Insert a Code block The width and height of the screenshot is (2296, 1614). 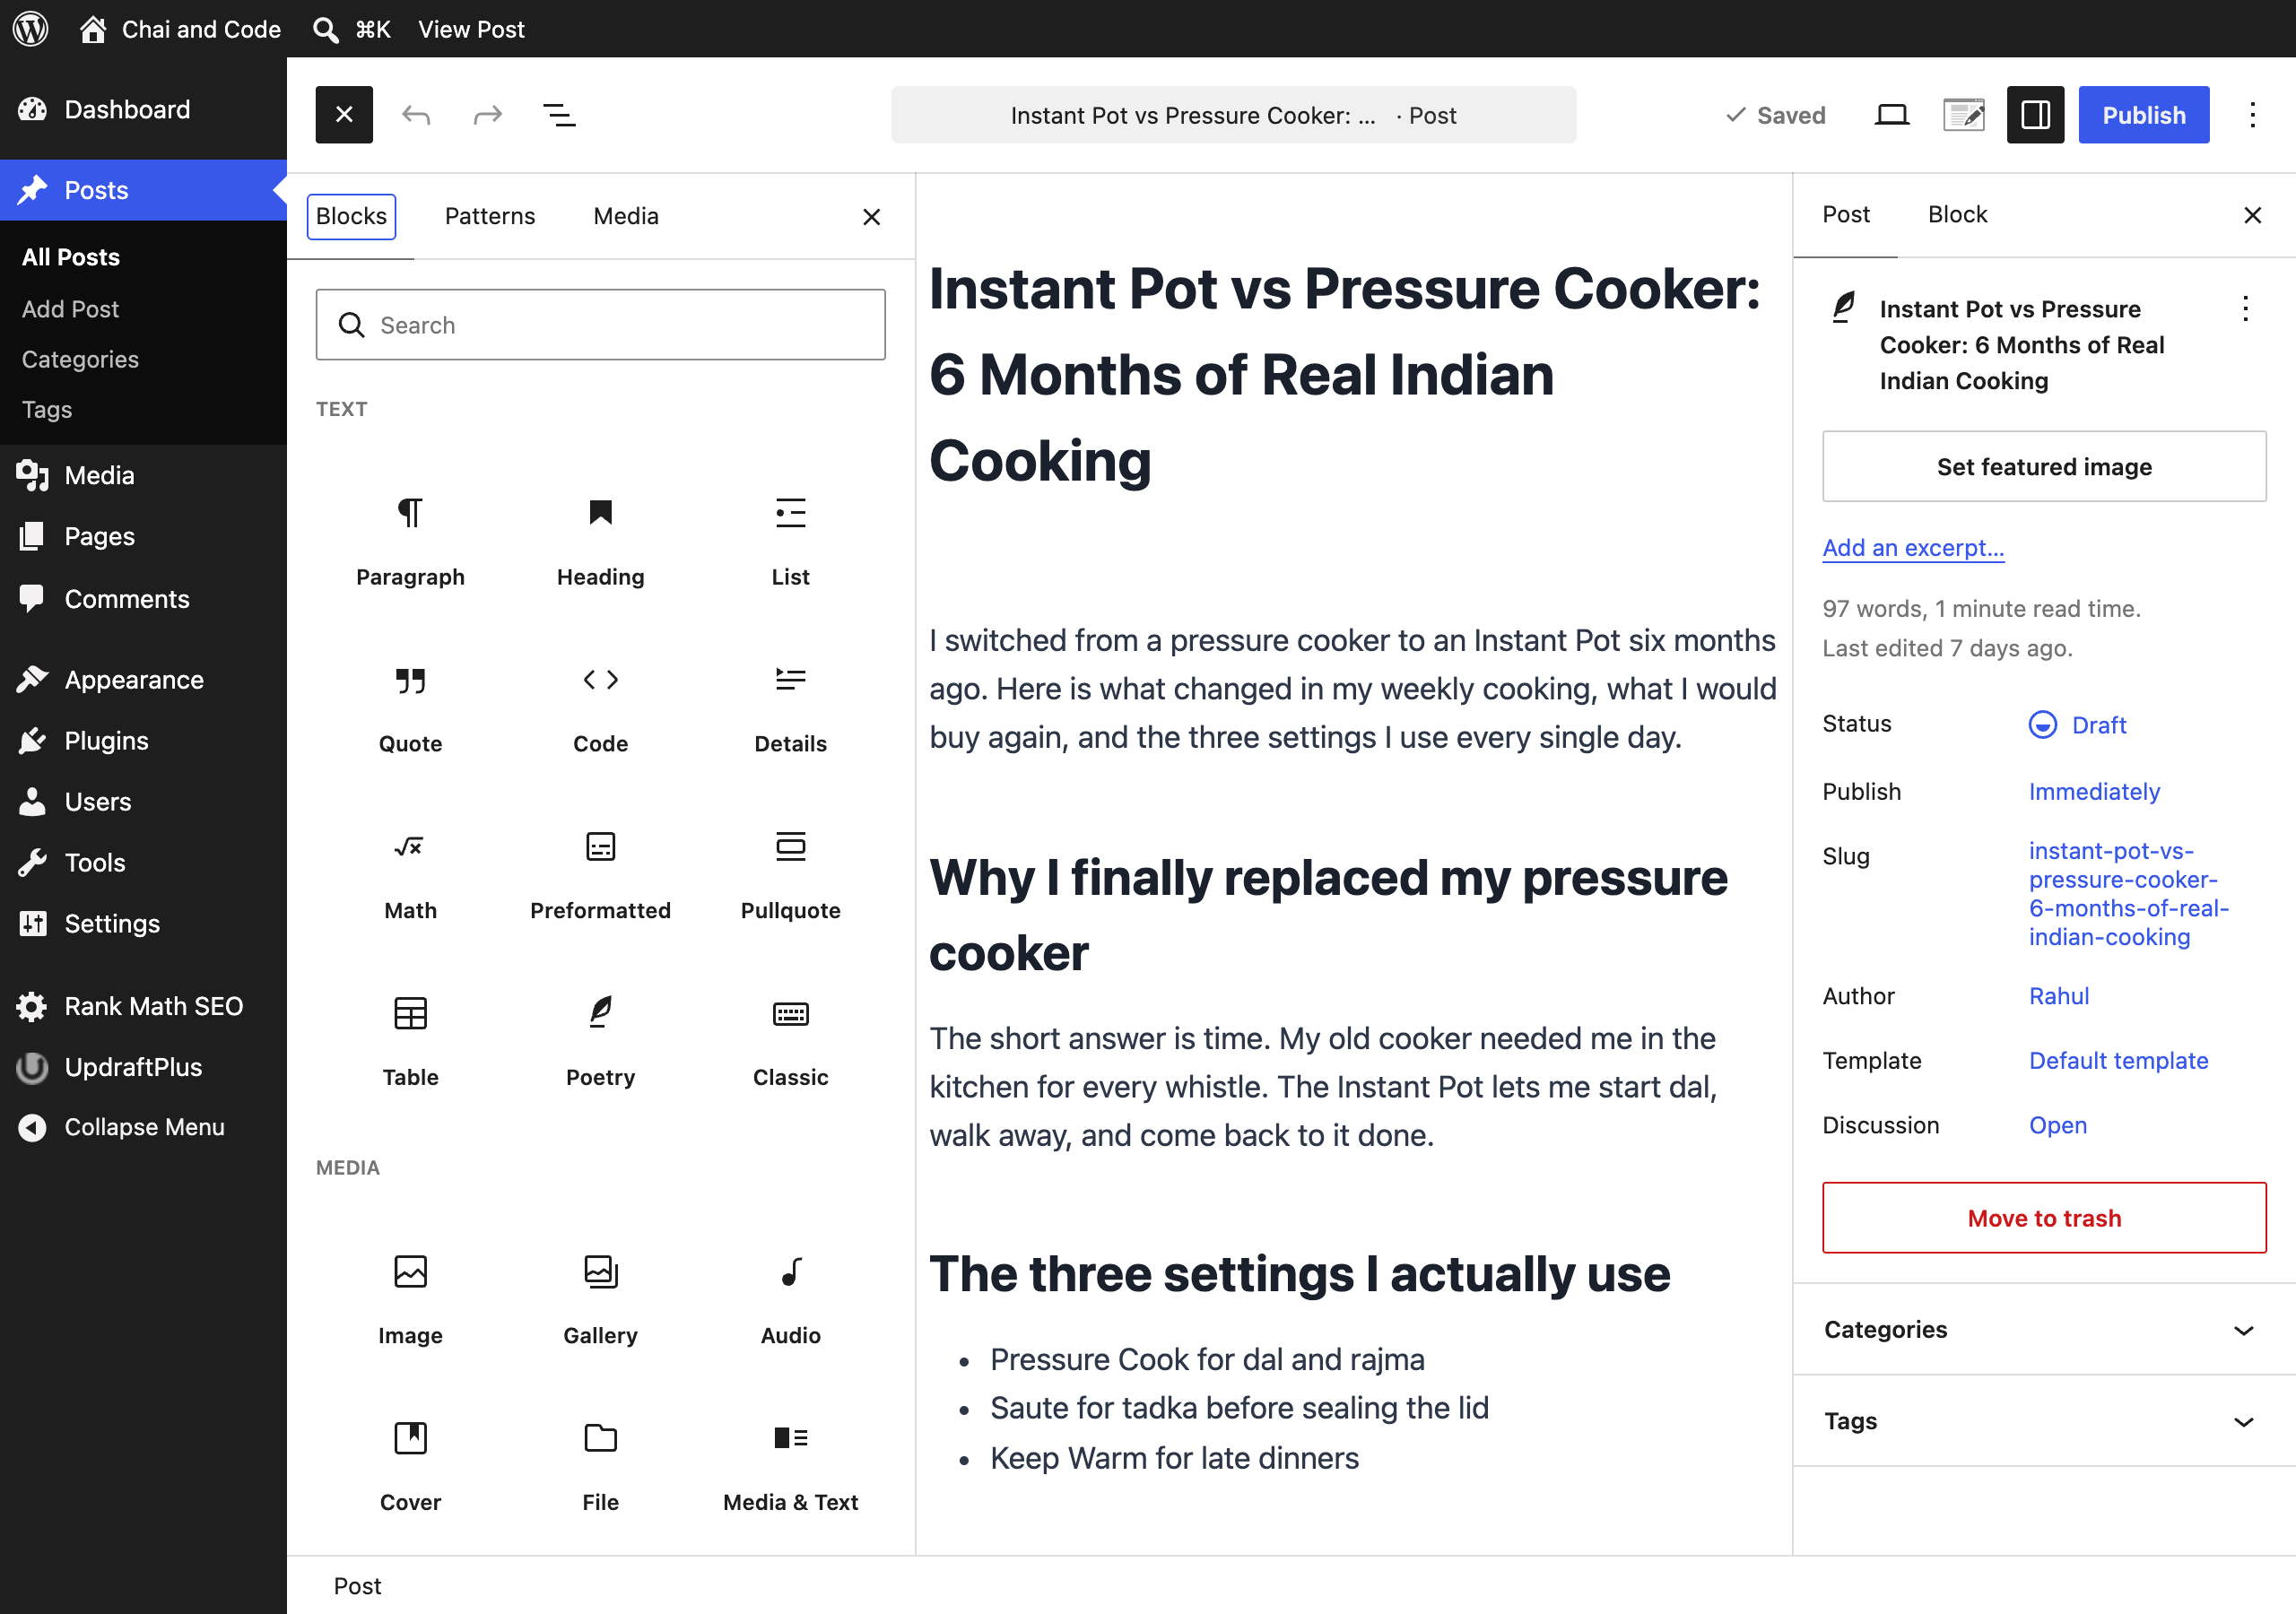tap(600, 707)
